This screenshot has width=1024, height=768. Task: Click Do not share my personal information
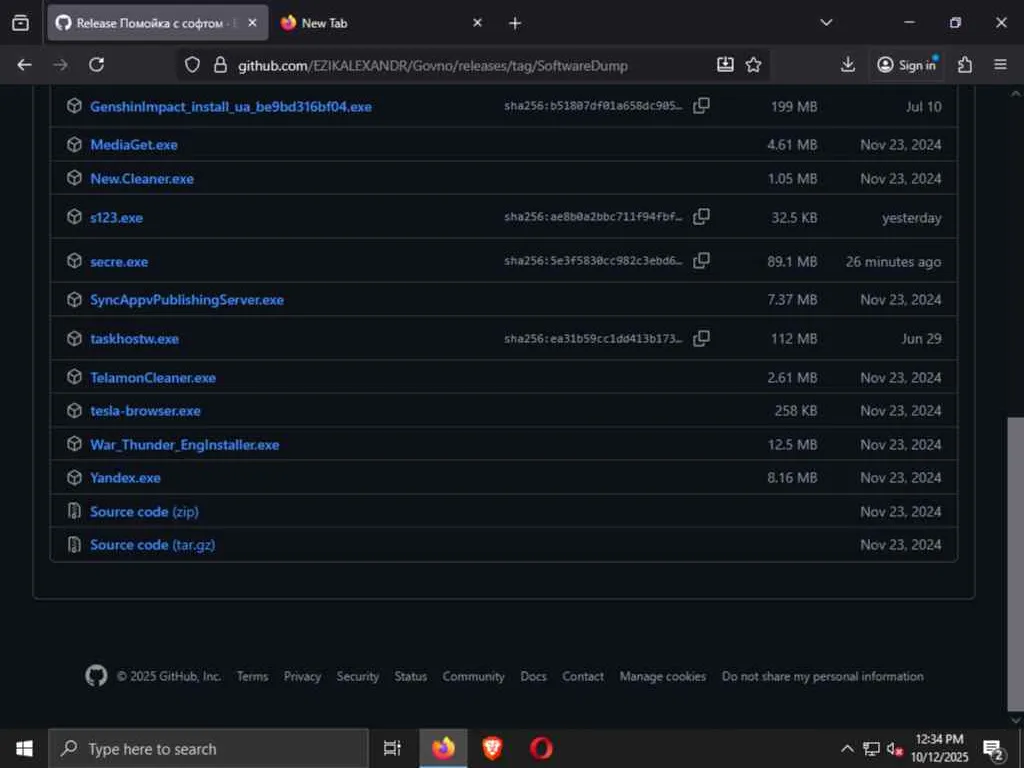pyautogui.click(x=822, y=676)
